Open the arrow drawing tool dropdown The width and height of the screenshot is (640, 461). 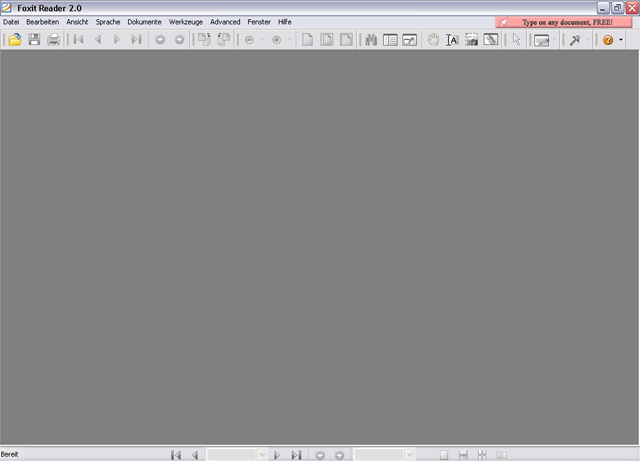(587, 40)
